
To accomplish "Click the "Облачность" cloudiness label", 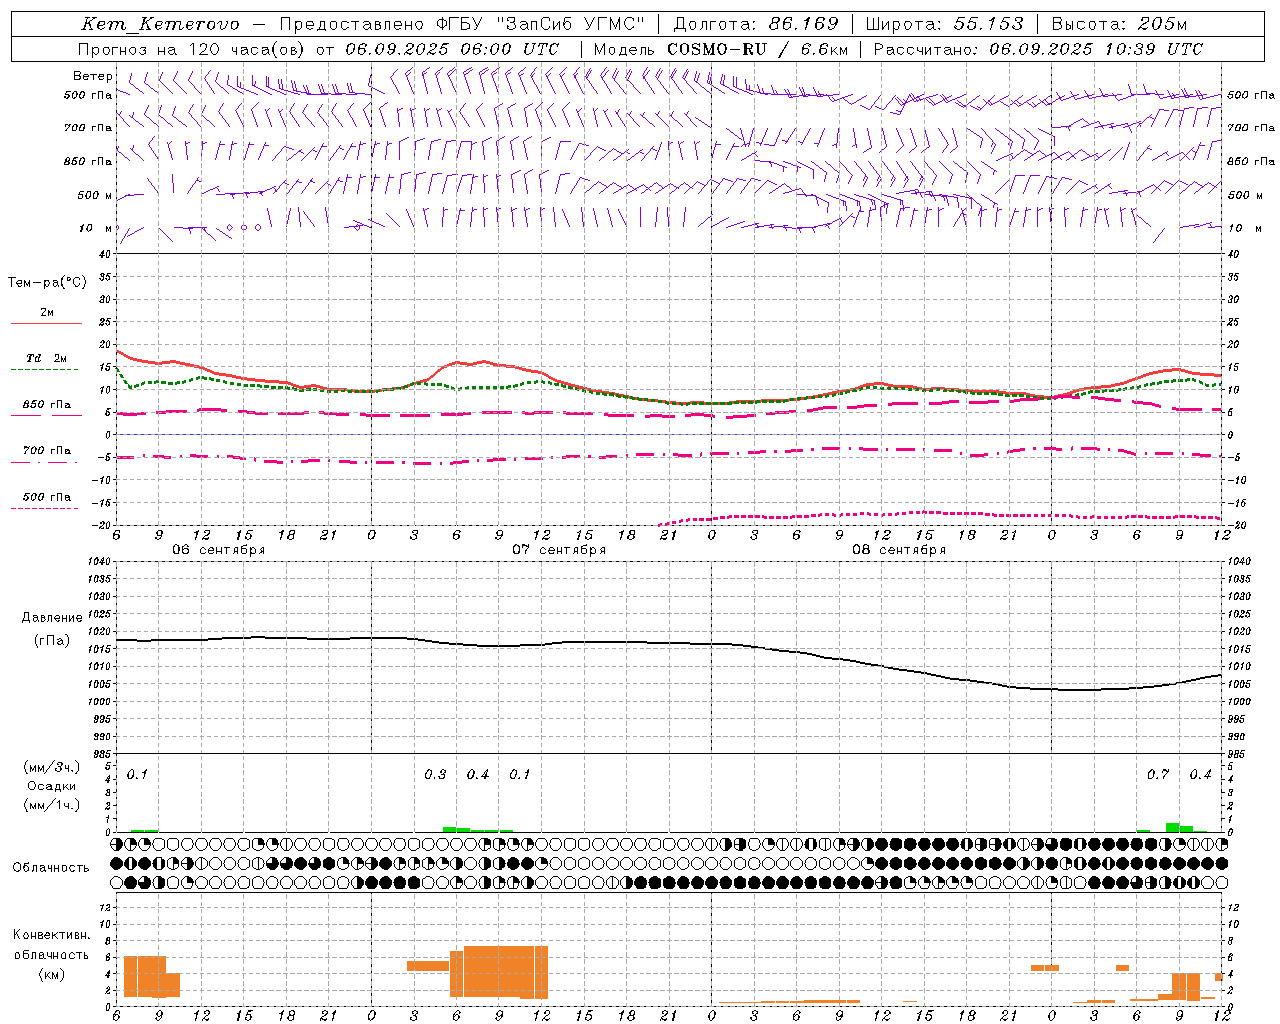I will pos(51,867).
